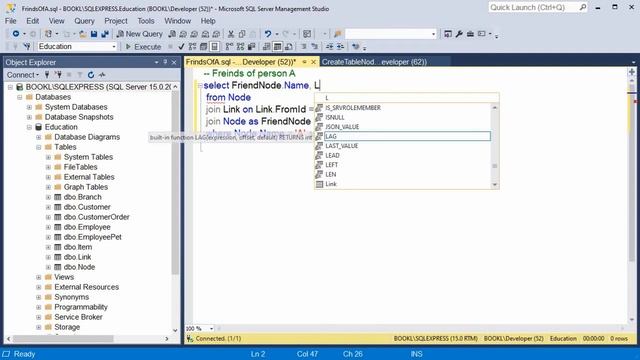Refresh the Object Explorer tree

[x=91, y=75]
